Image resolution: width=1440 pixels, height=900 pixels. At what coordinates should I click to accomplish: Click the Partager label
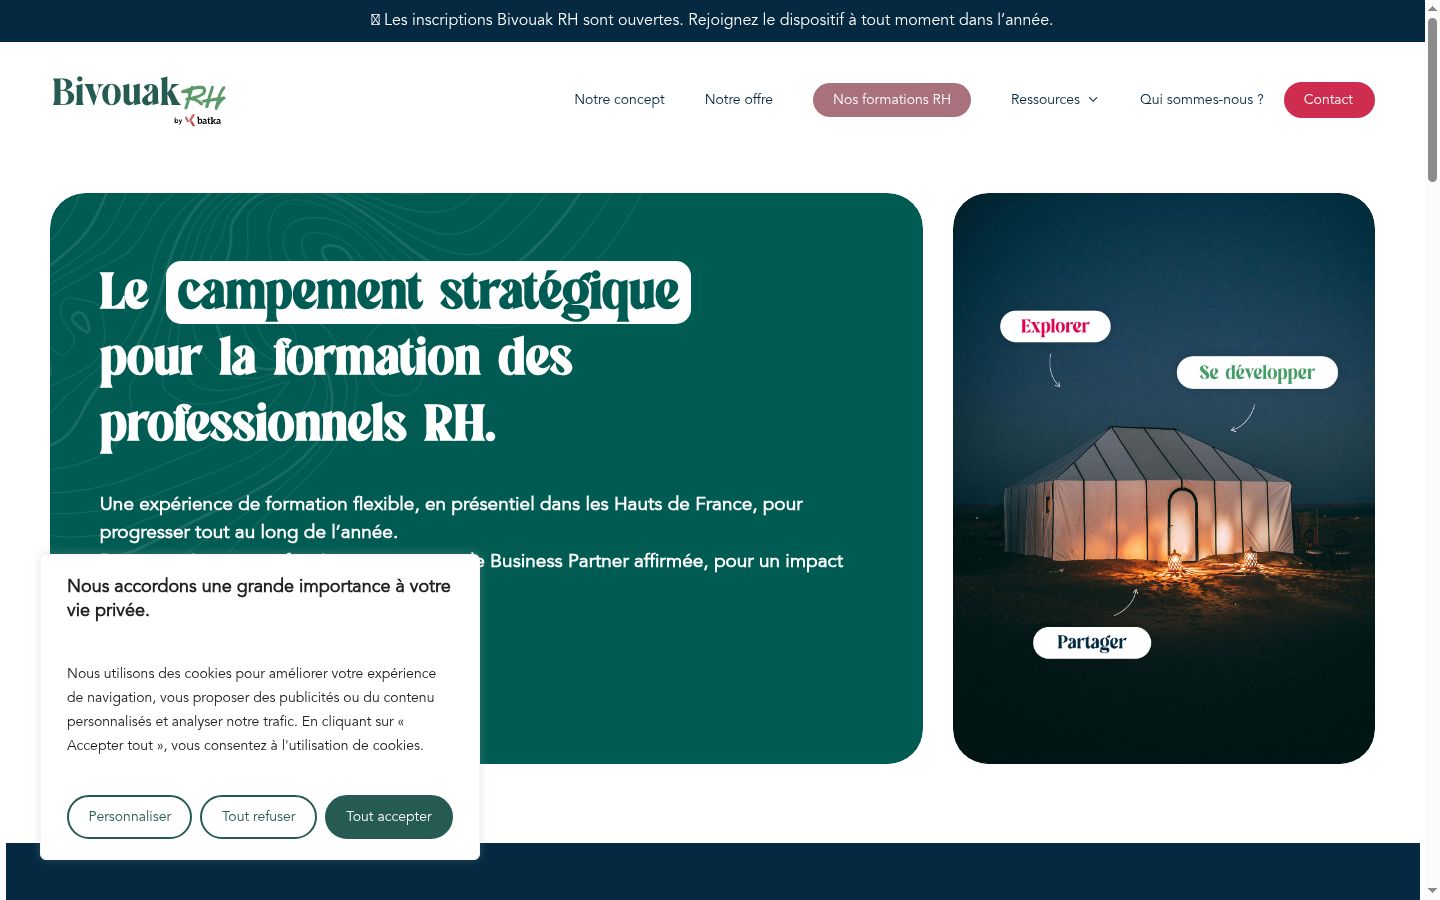[x=1091, y=642]
